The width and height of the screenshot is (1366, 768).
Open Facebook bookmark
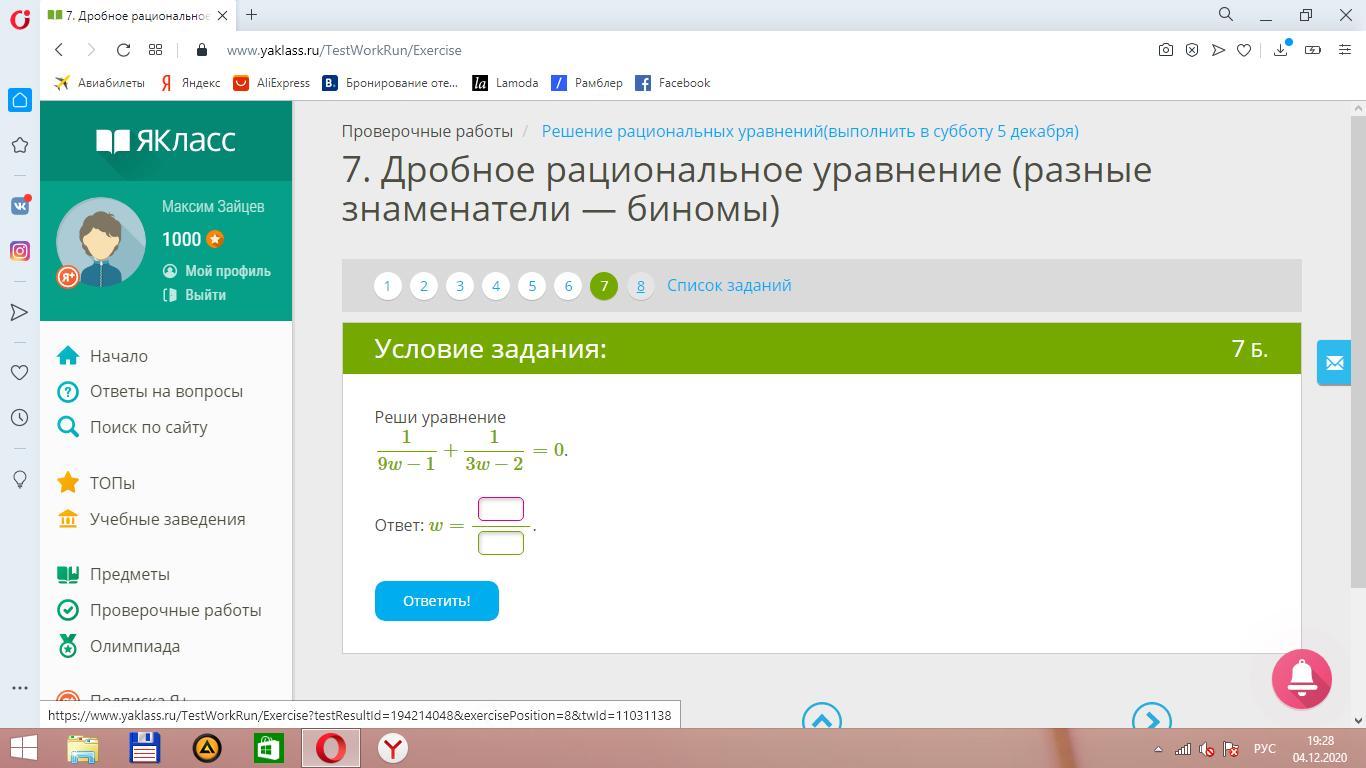coord(672,83)
